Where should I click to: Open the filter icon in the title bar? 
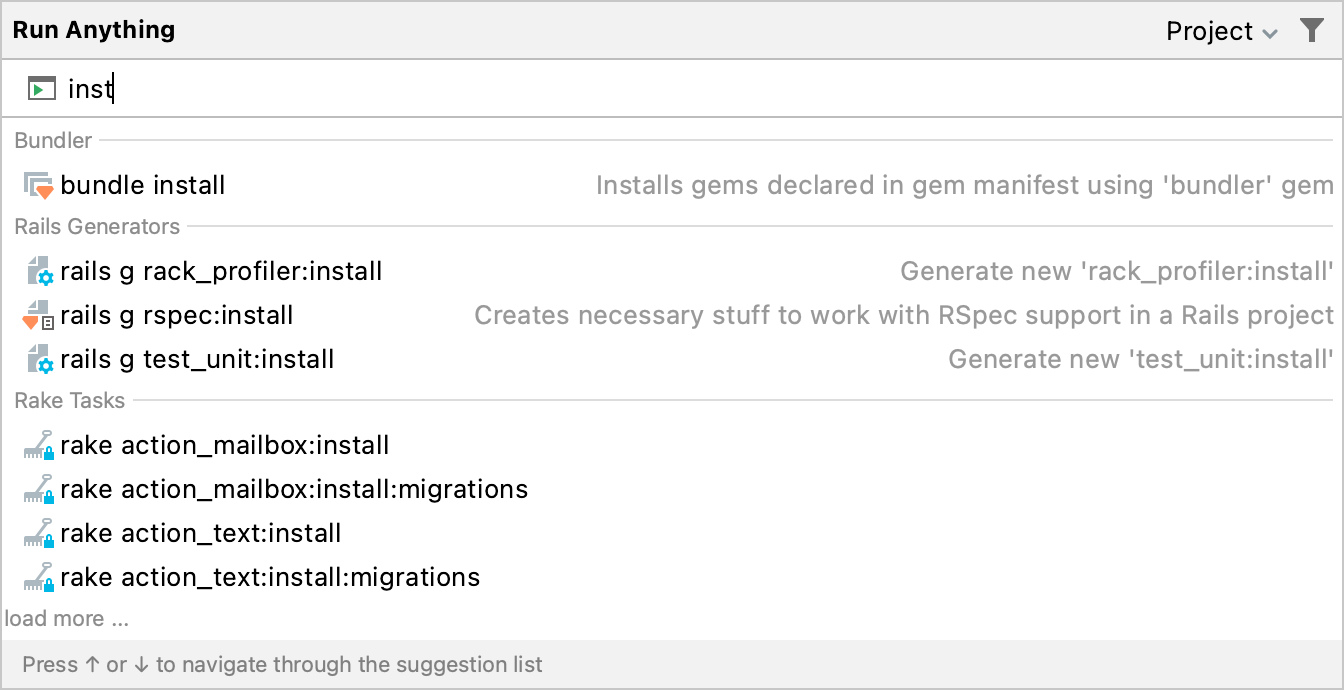click(x=1312, y=30)
